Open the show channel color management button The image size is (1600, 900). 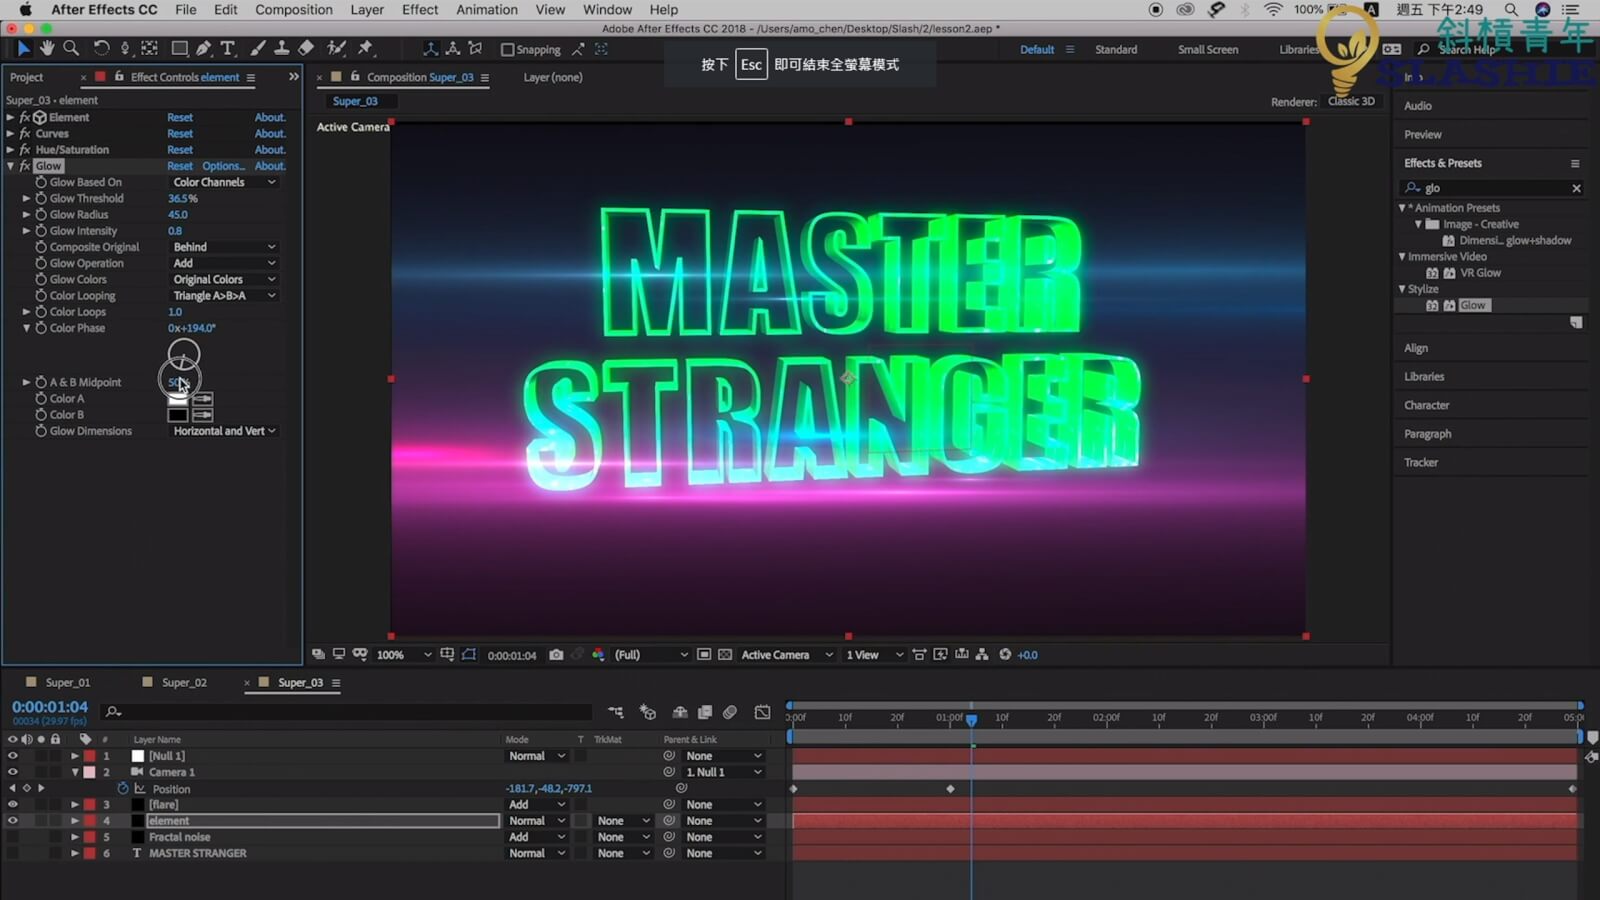(598, 655)
